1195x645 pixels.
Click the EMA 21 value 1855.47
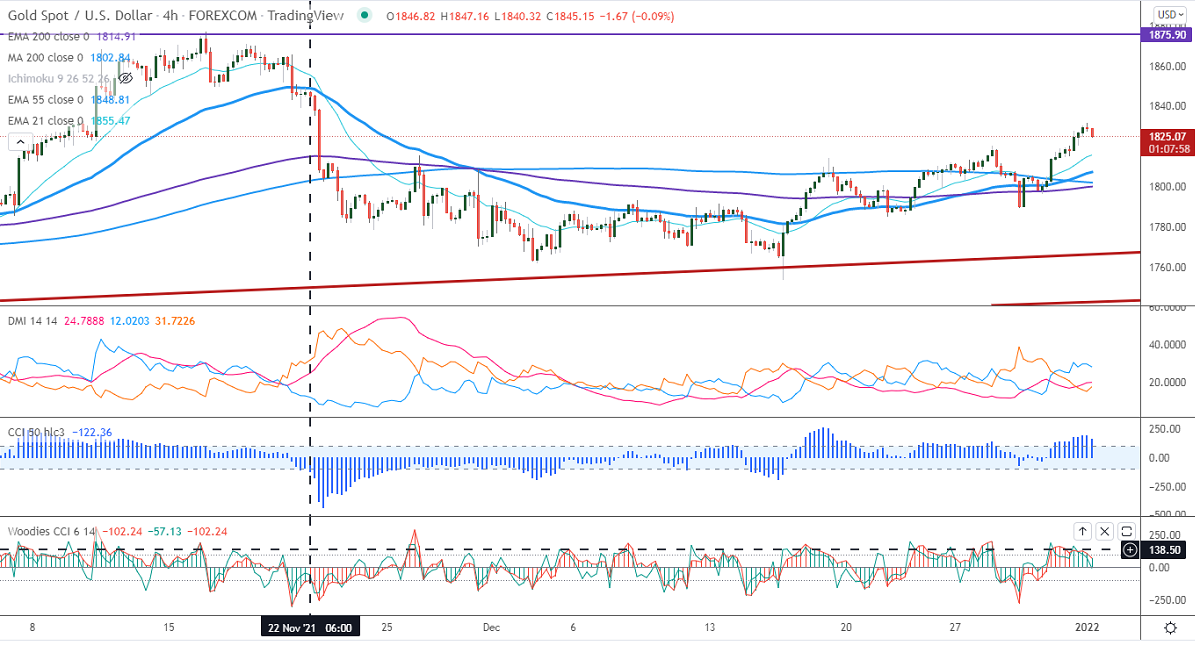(x=111, y=120)
